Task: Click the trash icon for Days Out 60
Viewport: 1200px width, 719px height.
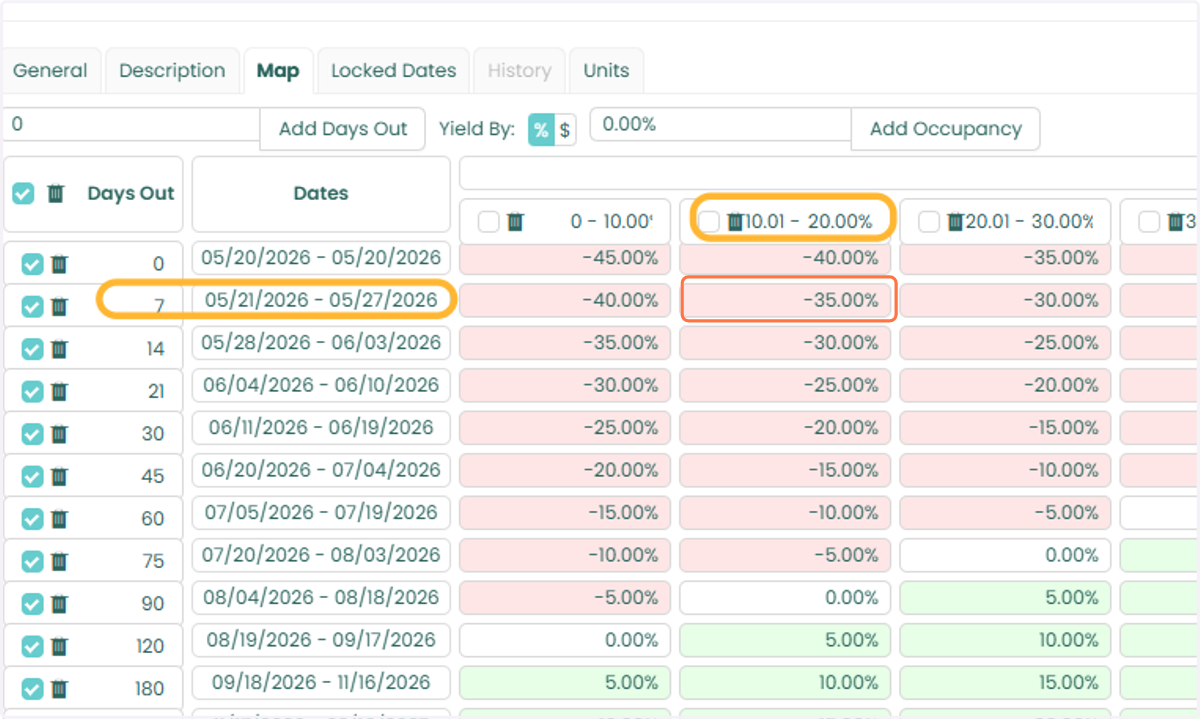Action: click(x=59, y=519)
